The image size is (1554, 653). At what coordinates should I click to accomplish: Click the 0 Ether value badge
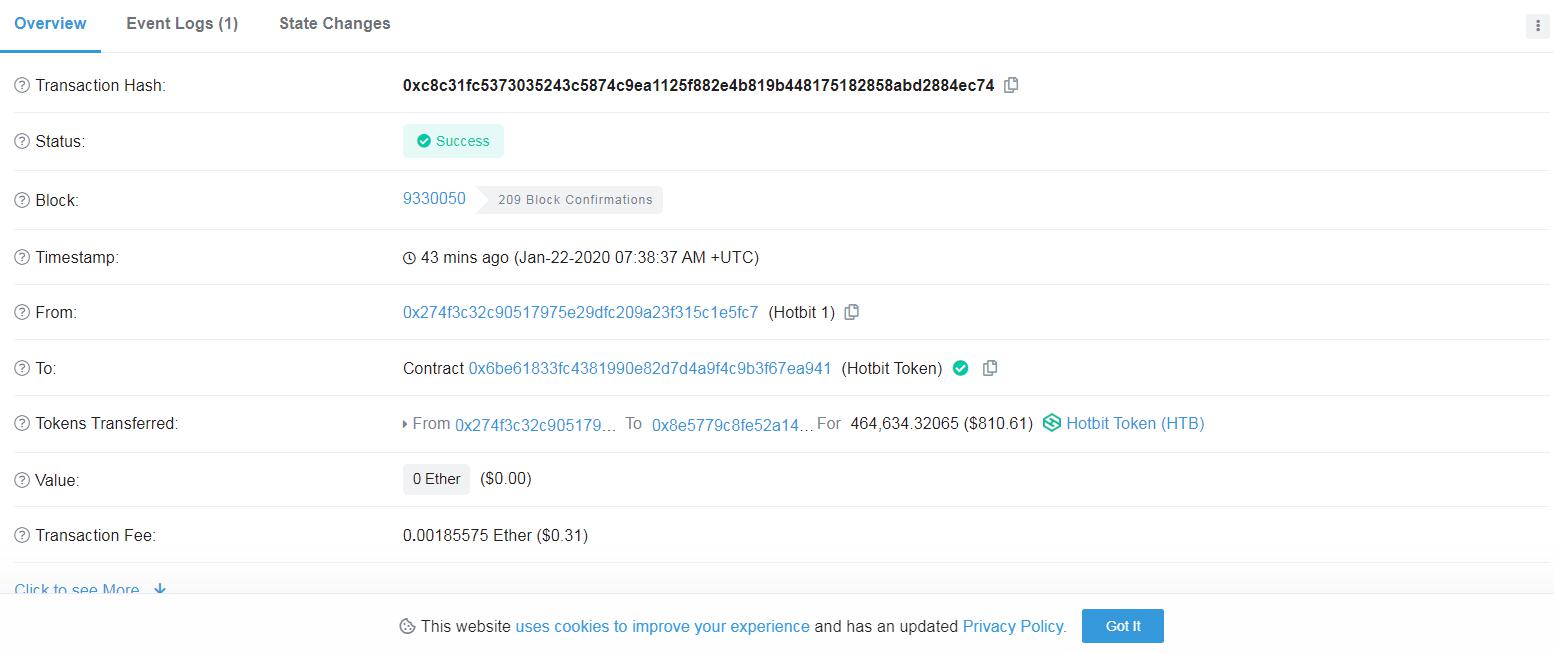pyautogui.click(x=436, y=479)
